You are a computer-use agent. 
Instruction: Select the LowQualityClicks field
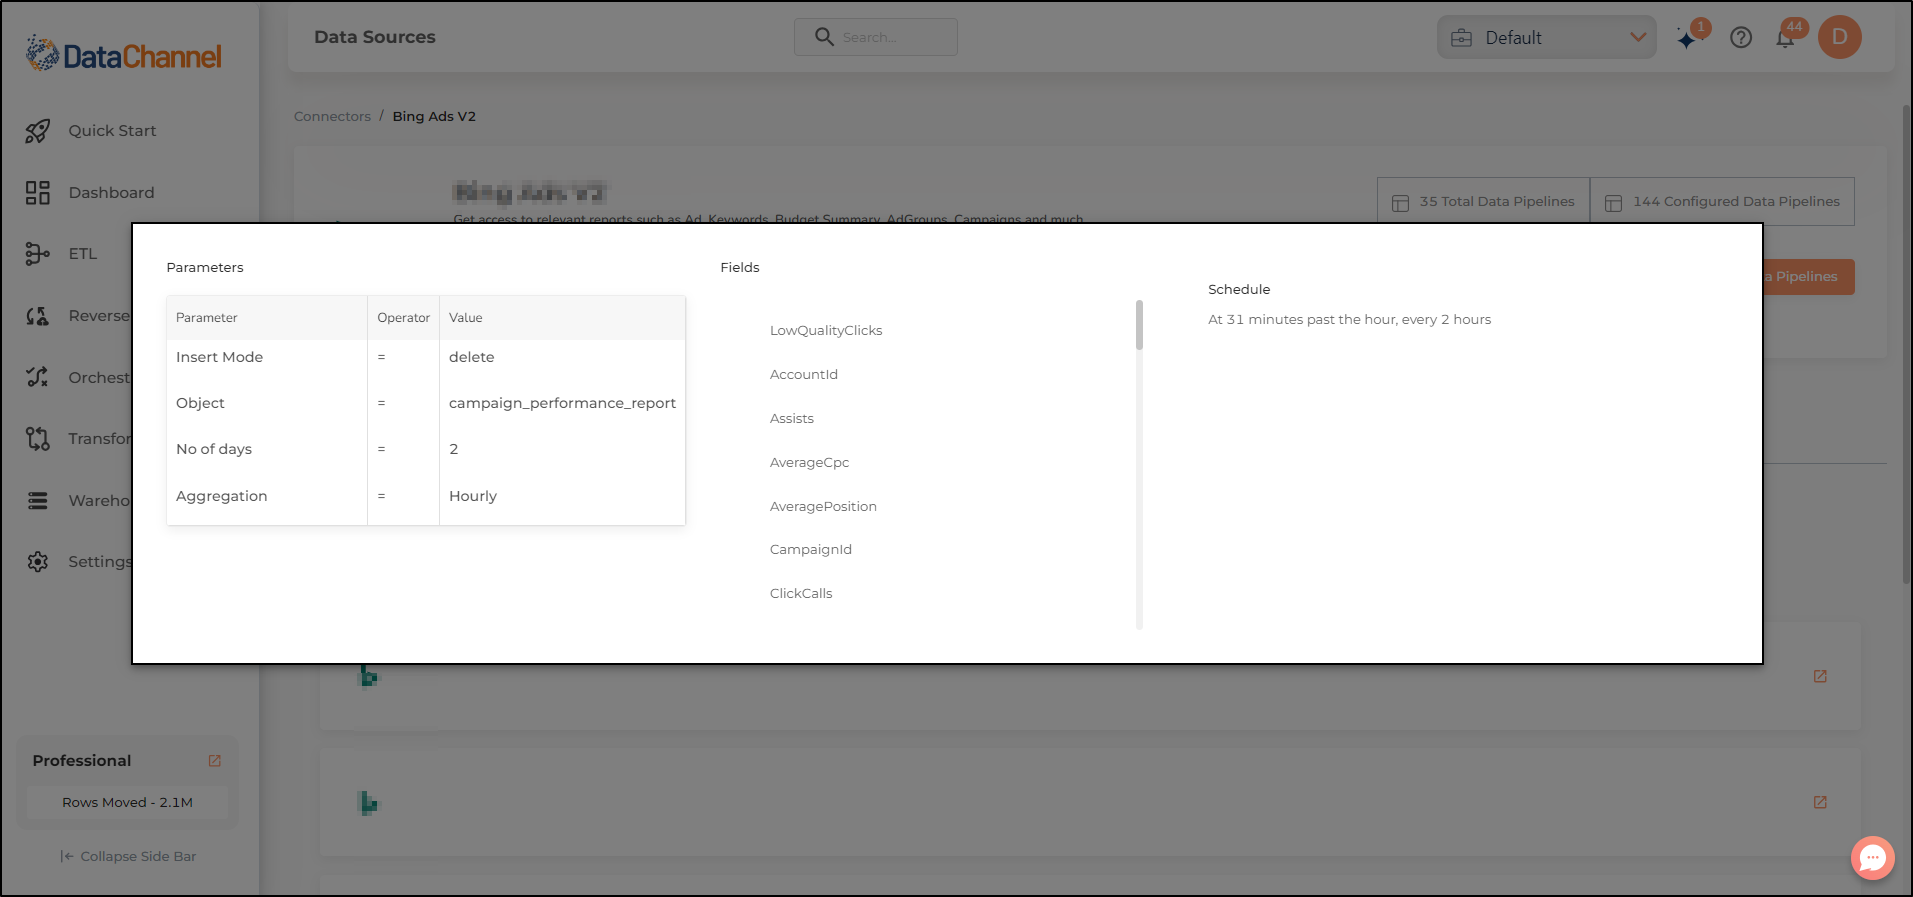pyautogui.click(x=826, y=330)
